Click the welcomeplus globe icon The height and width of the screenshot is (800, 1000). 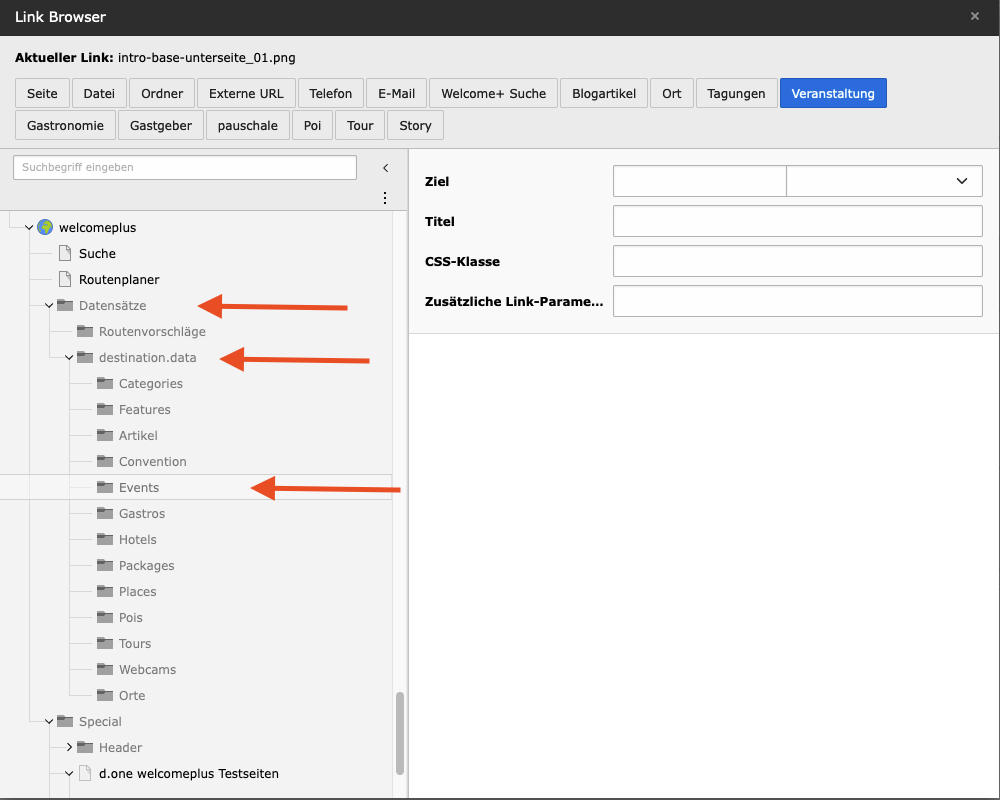45,227
